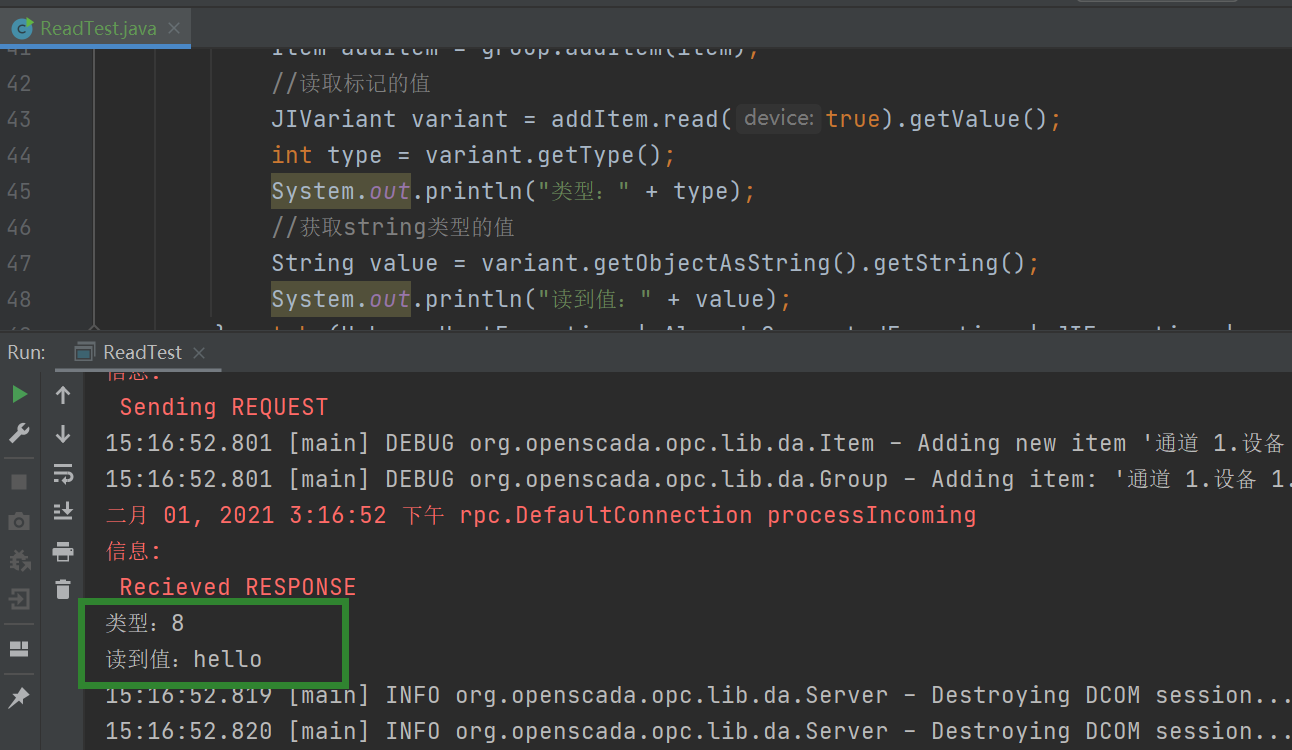This screenshot has height=750, width=1292.
Task: Click line number 48 in the gutter
Action: pos(18,299)
